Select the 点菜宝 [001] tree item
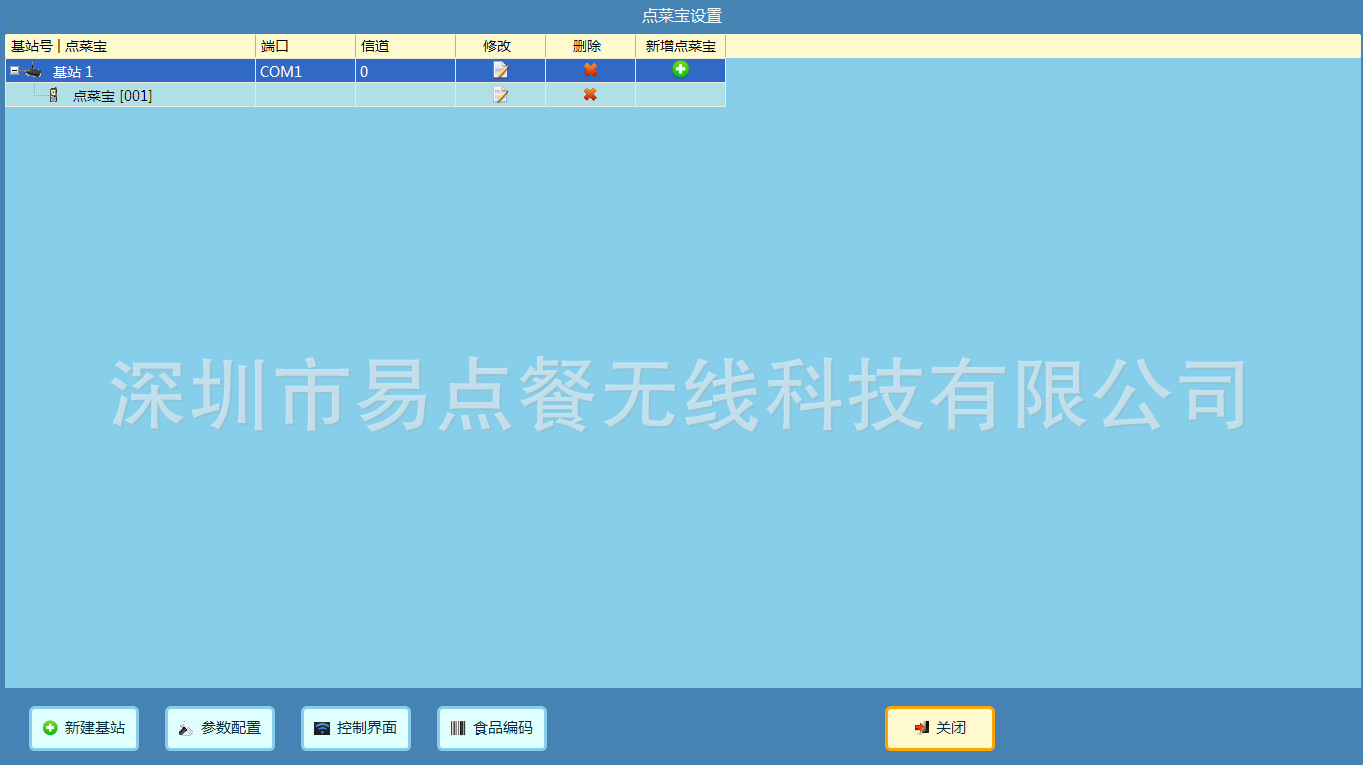Viewport: 1363px width, 765px height. pyautogui.click(x=112, y=96)
